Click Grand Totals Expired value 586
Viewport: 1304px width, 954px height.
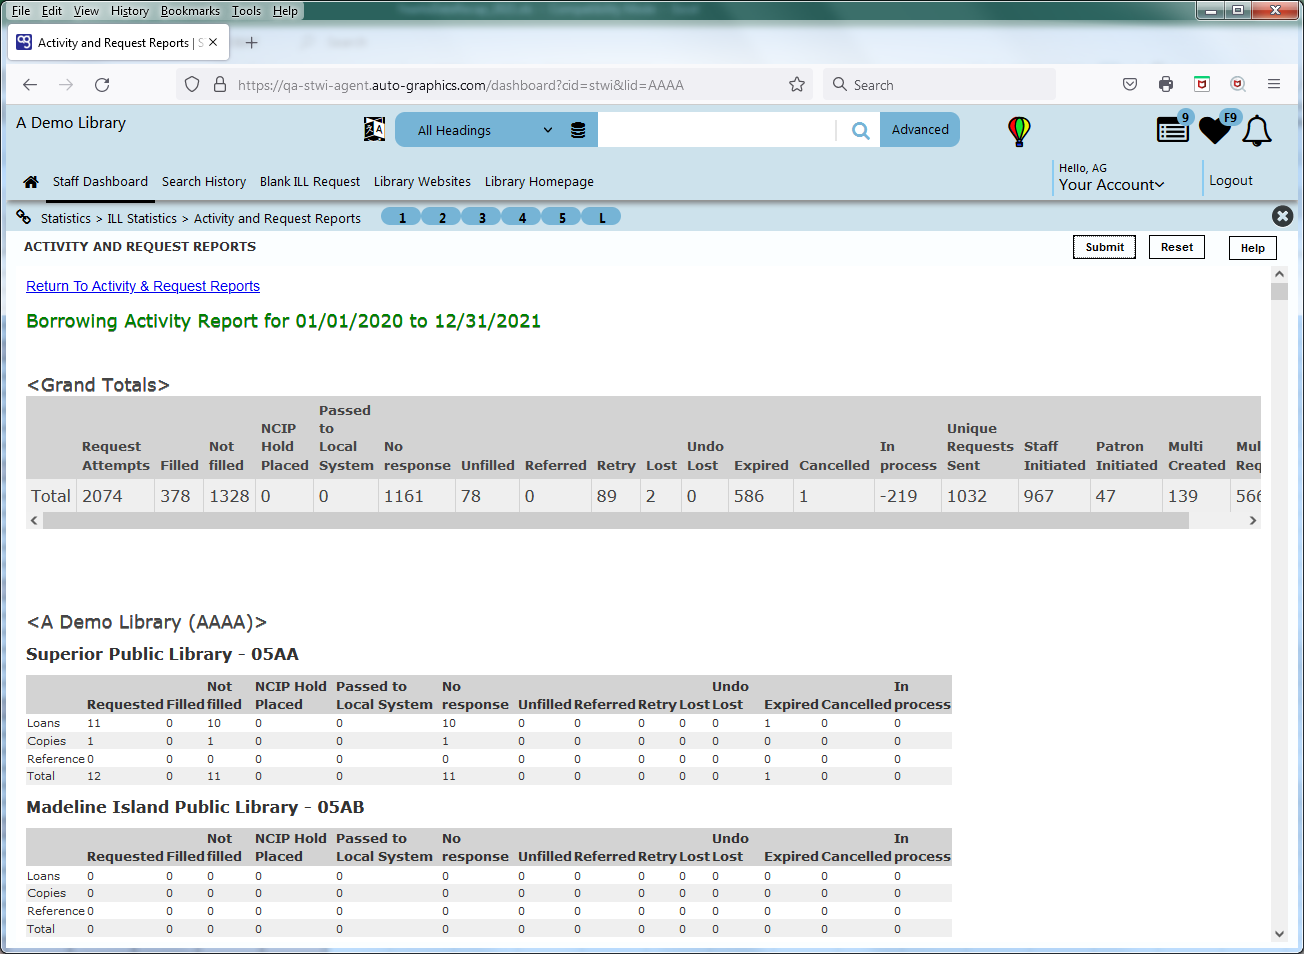[x=749, y=496]
